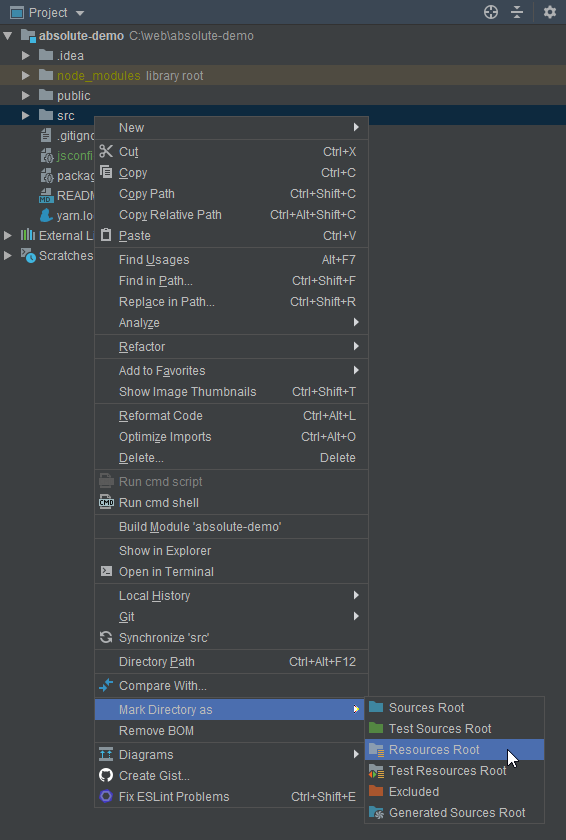
Task: Click the Synchronize 'src' refresh icon
Action: pyautogui.click(x=106, y=637)
